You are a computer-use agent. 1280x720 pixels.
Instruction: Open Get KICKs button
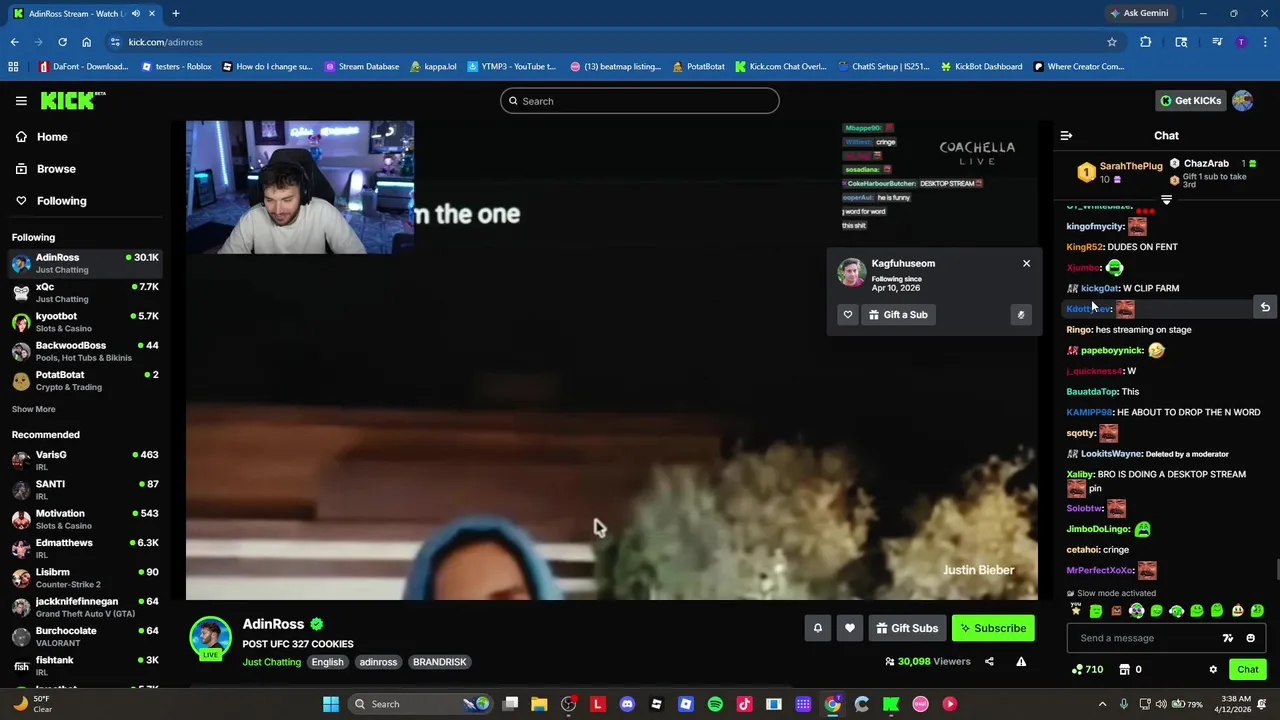(1190, 100)
